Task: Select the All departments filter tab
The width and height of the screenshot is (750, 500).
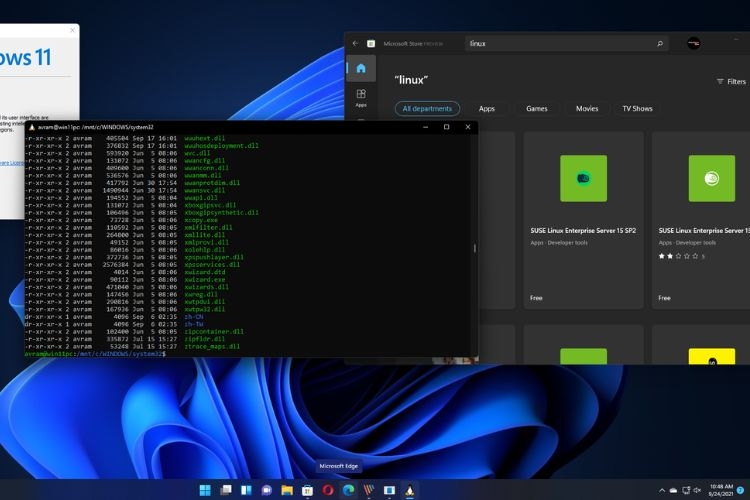Action: tap(427, 109)
